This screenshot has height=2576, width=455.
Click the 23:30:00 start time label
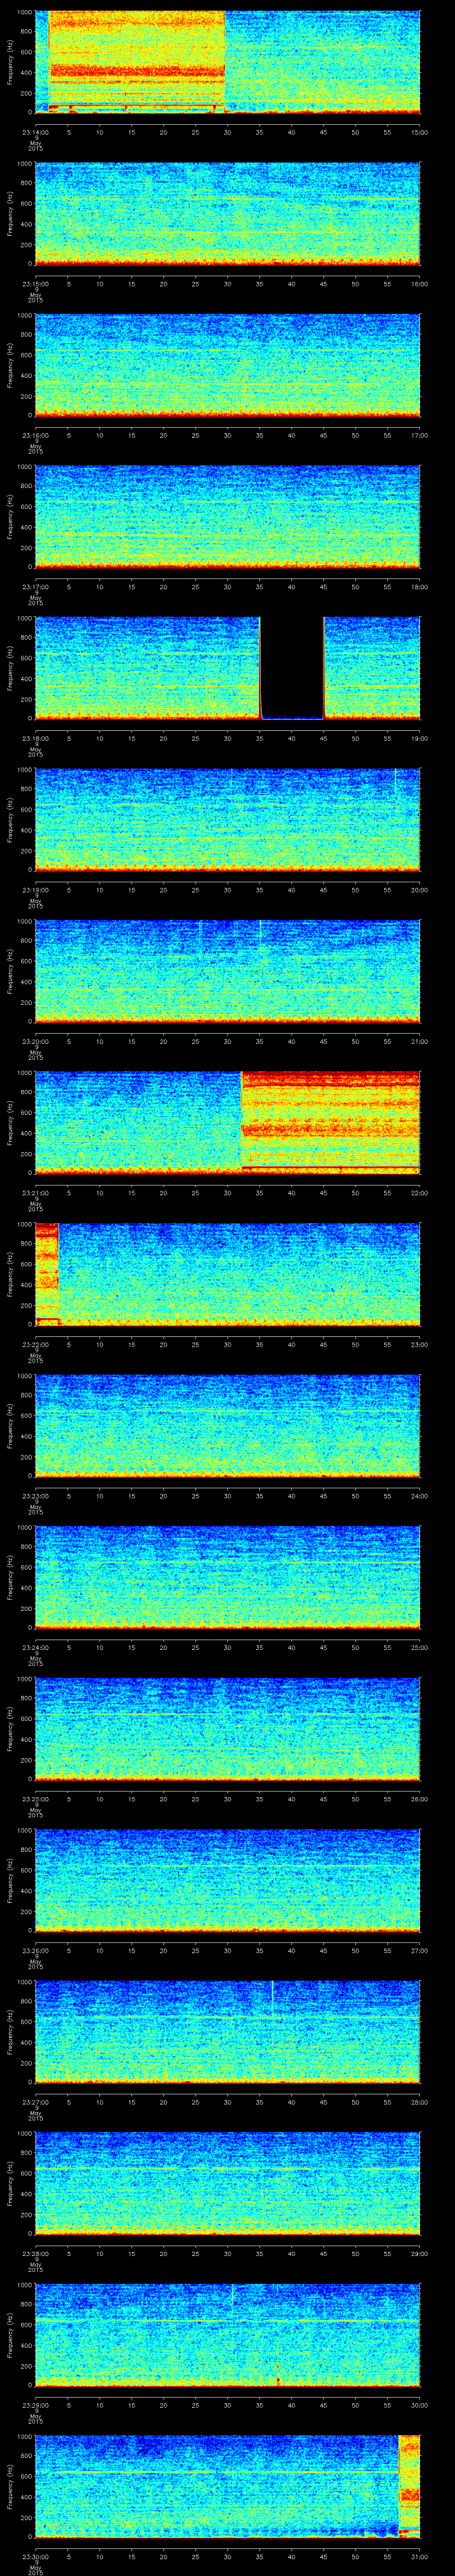tap(35, 2556)
